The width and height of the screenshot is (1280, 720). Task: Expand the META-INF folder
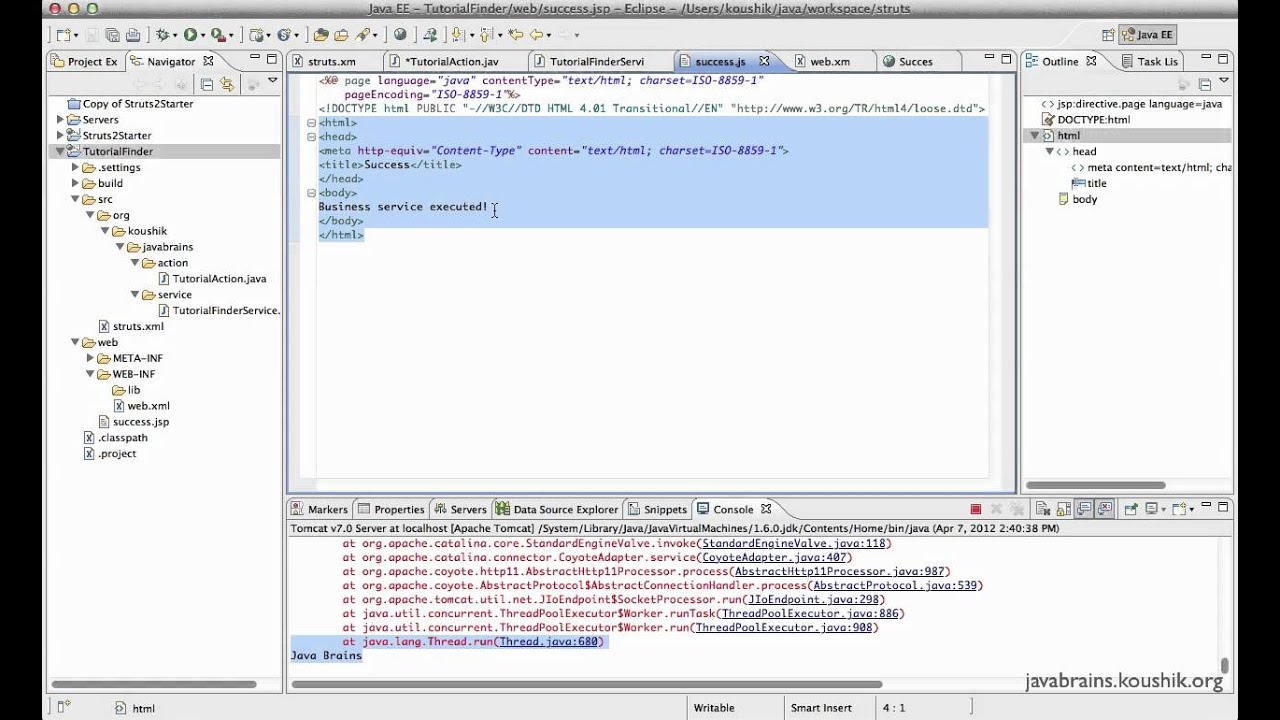(90, 358)
